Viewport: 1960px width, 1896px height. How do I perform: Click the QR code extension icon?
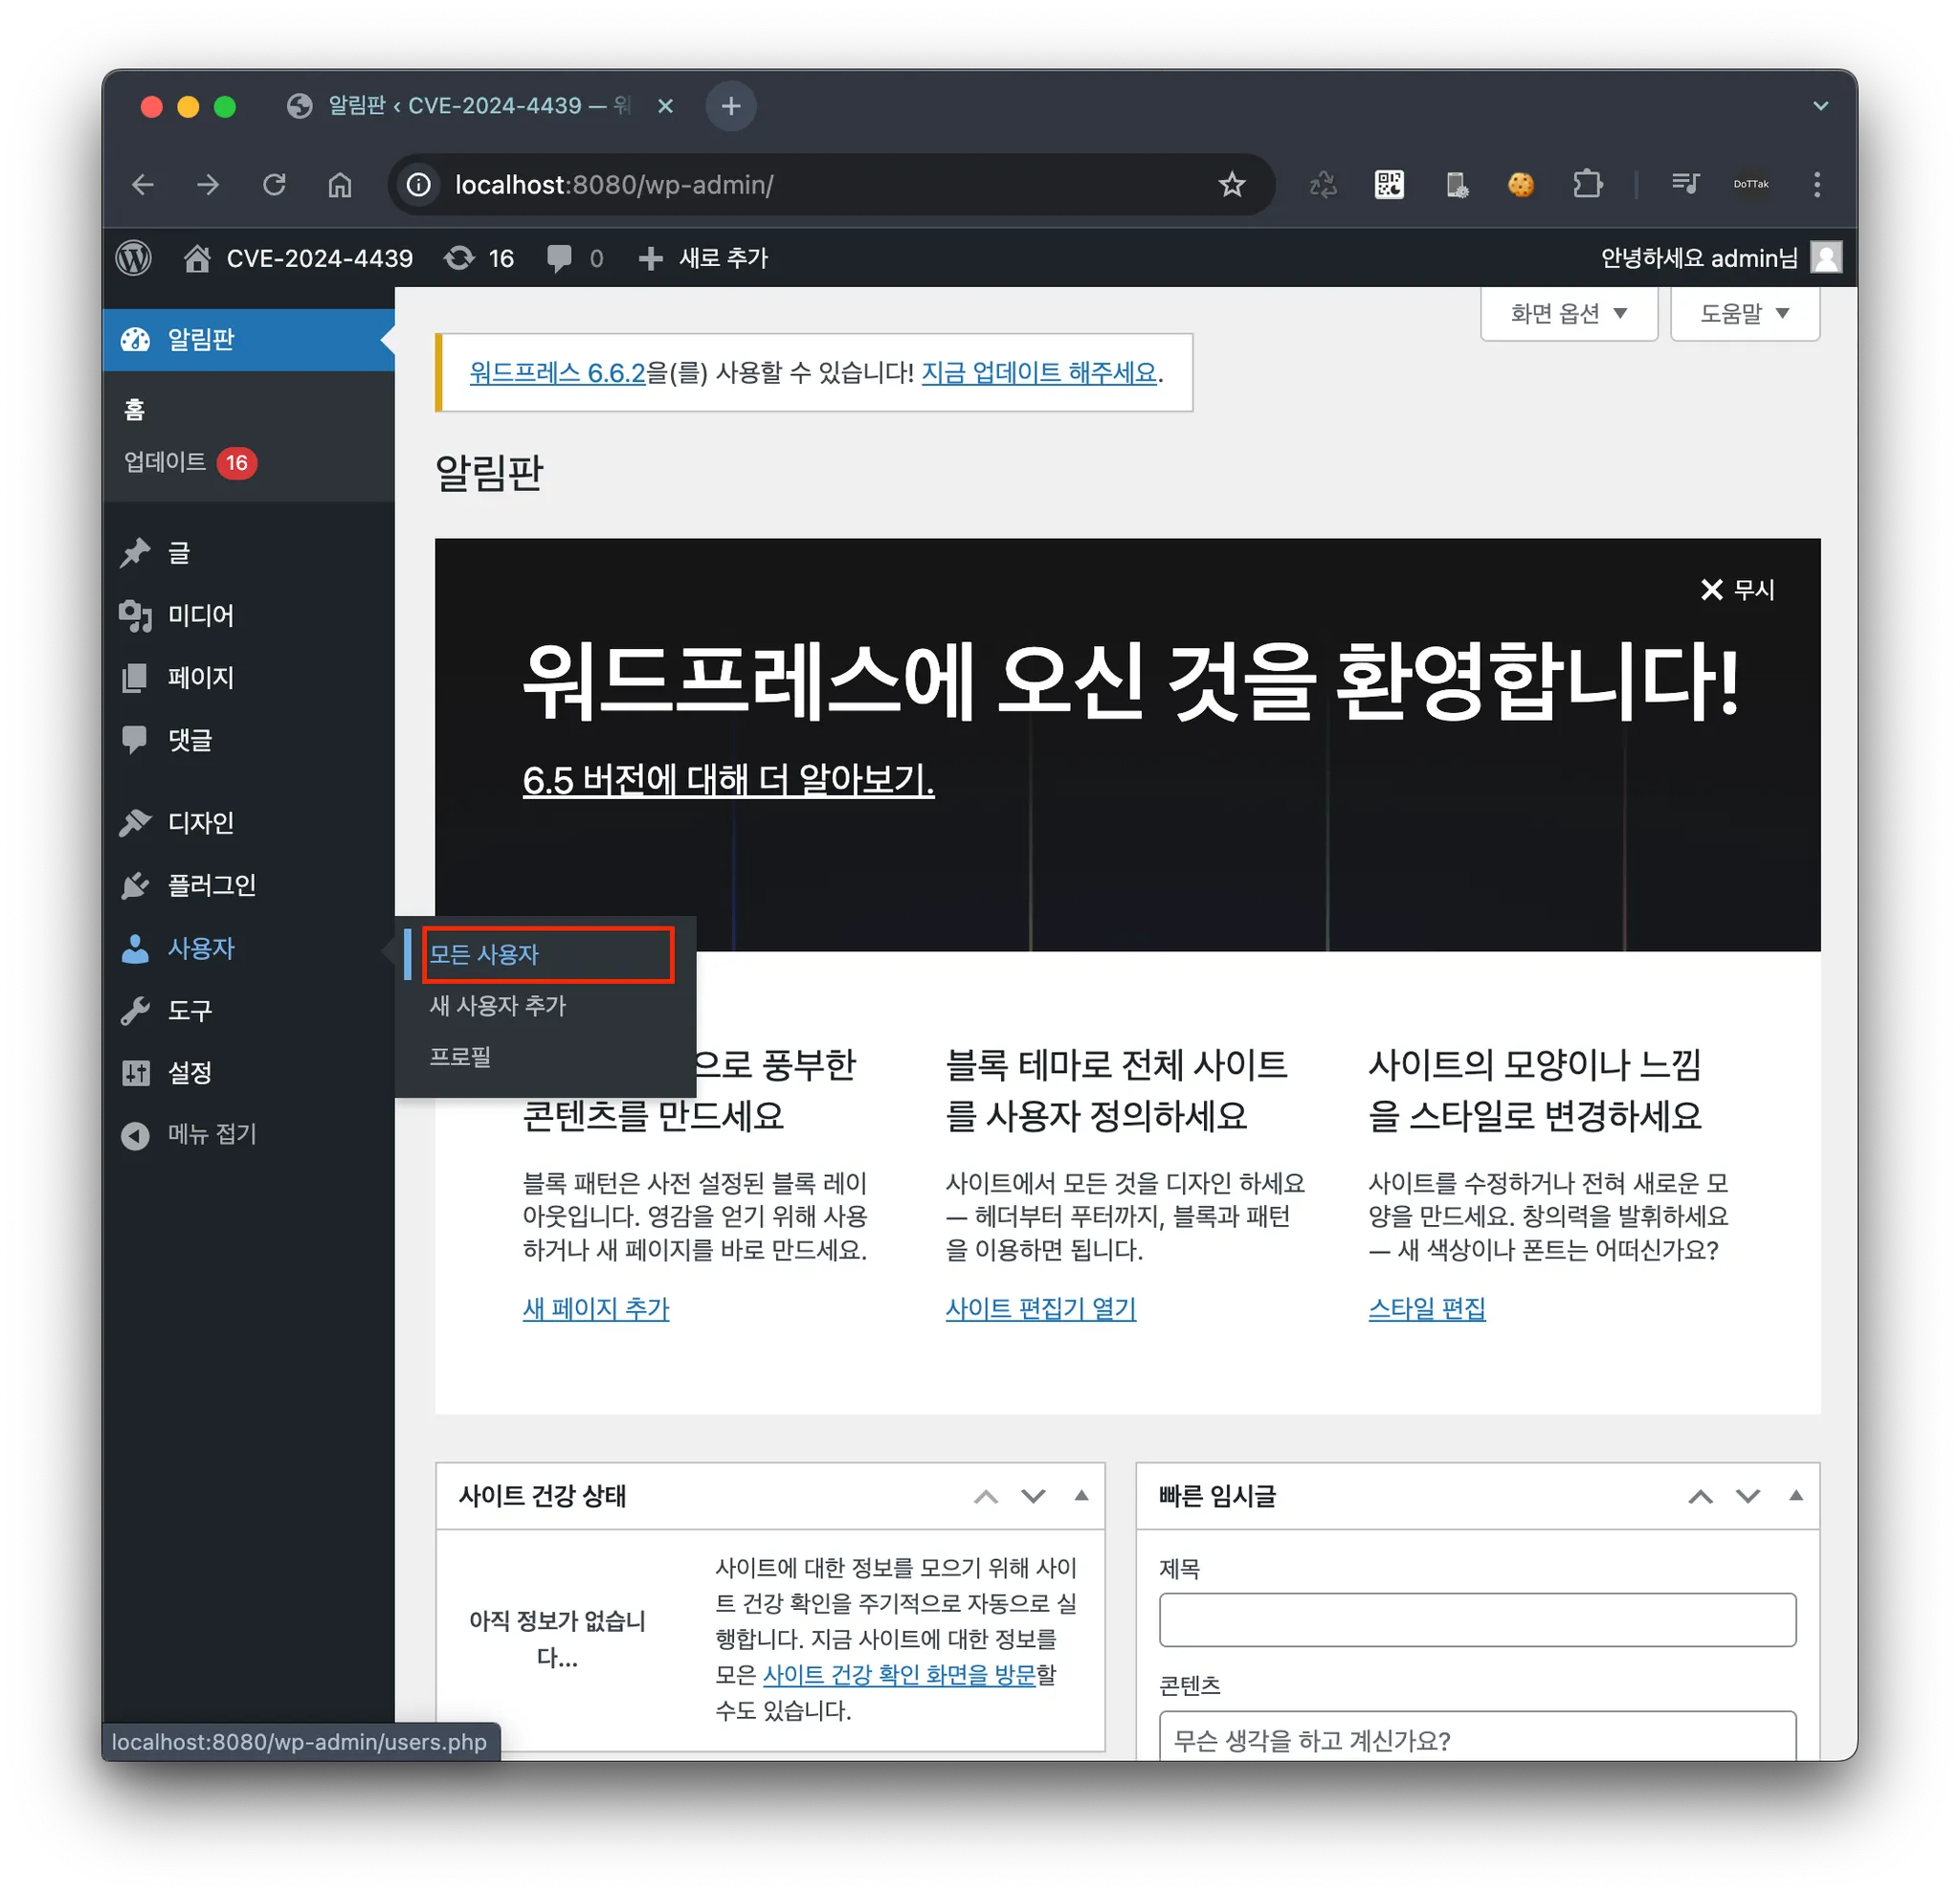1389,185
